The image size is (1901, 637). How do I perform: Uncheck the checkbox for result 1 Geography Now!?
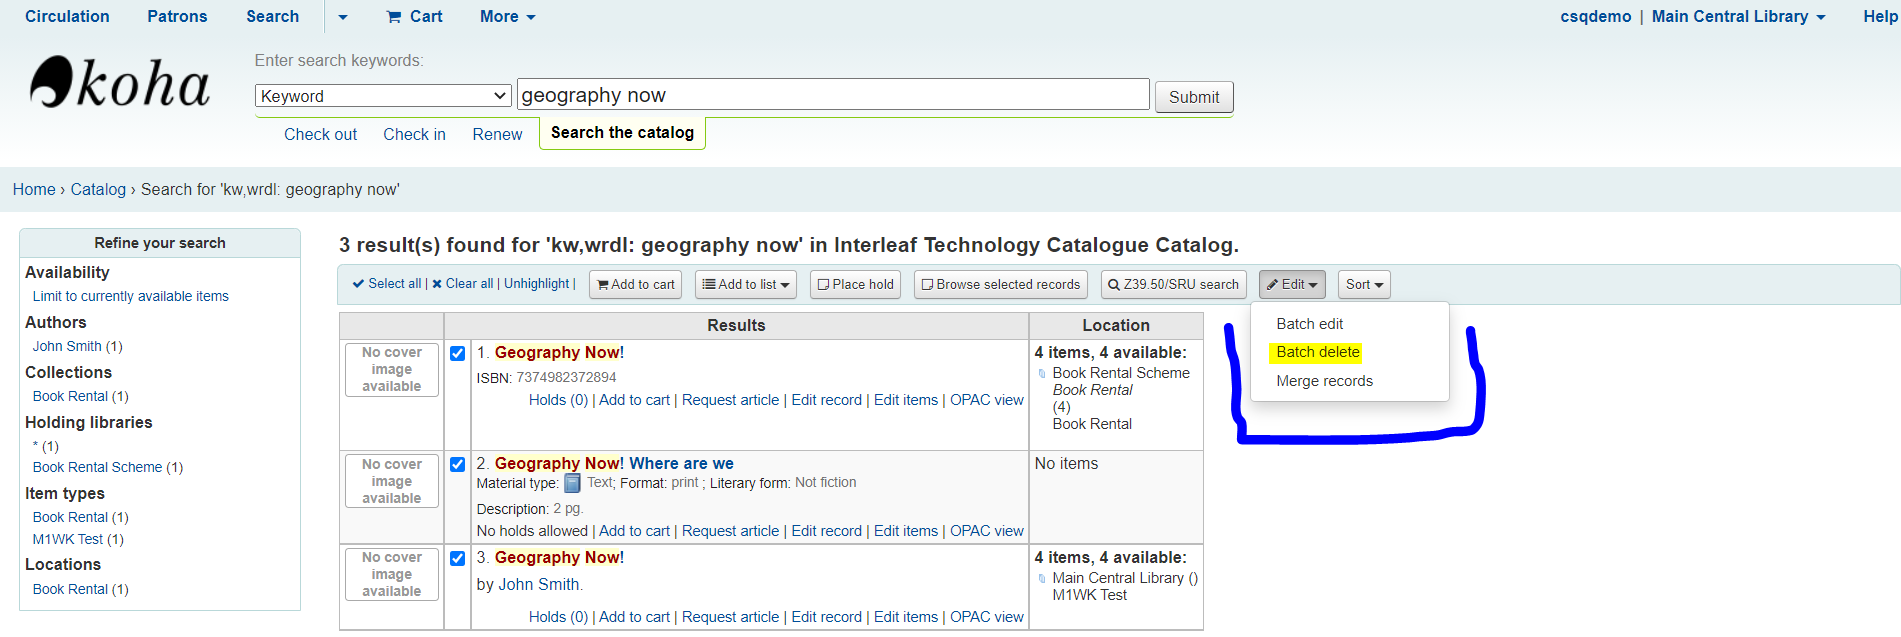[x=457, y=353]
